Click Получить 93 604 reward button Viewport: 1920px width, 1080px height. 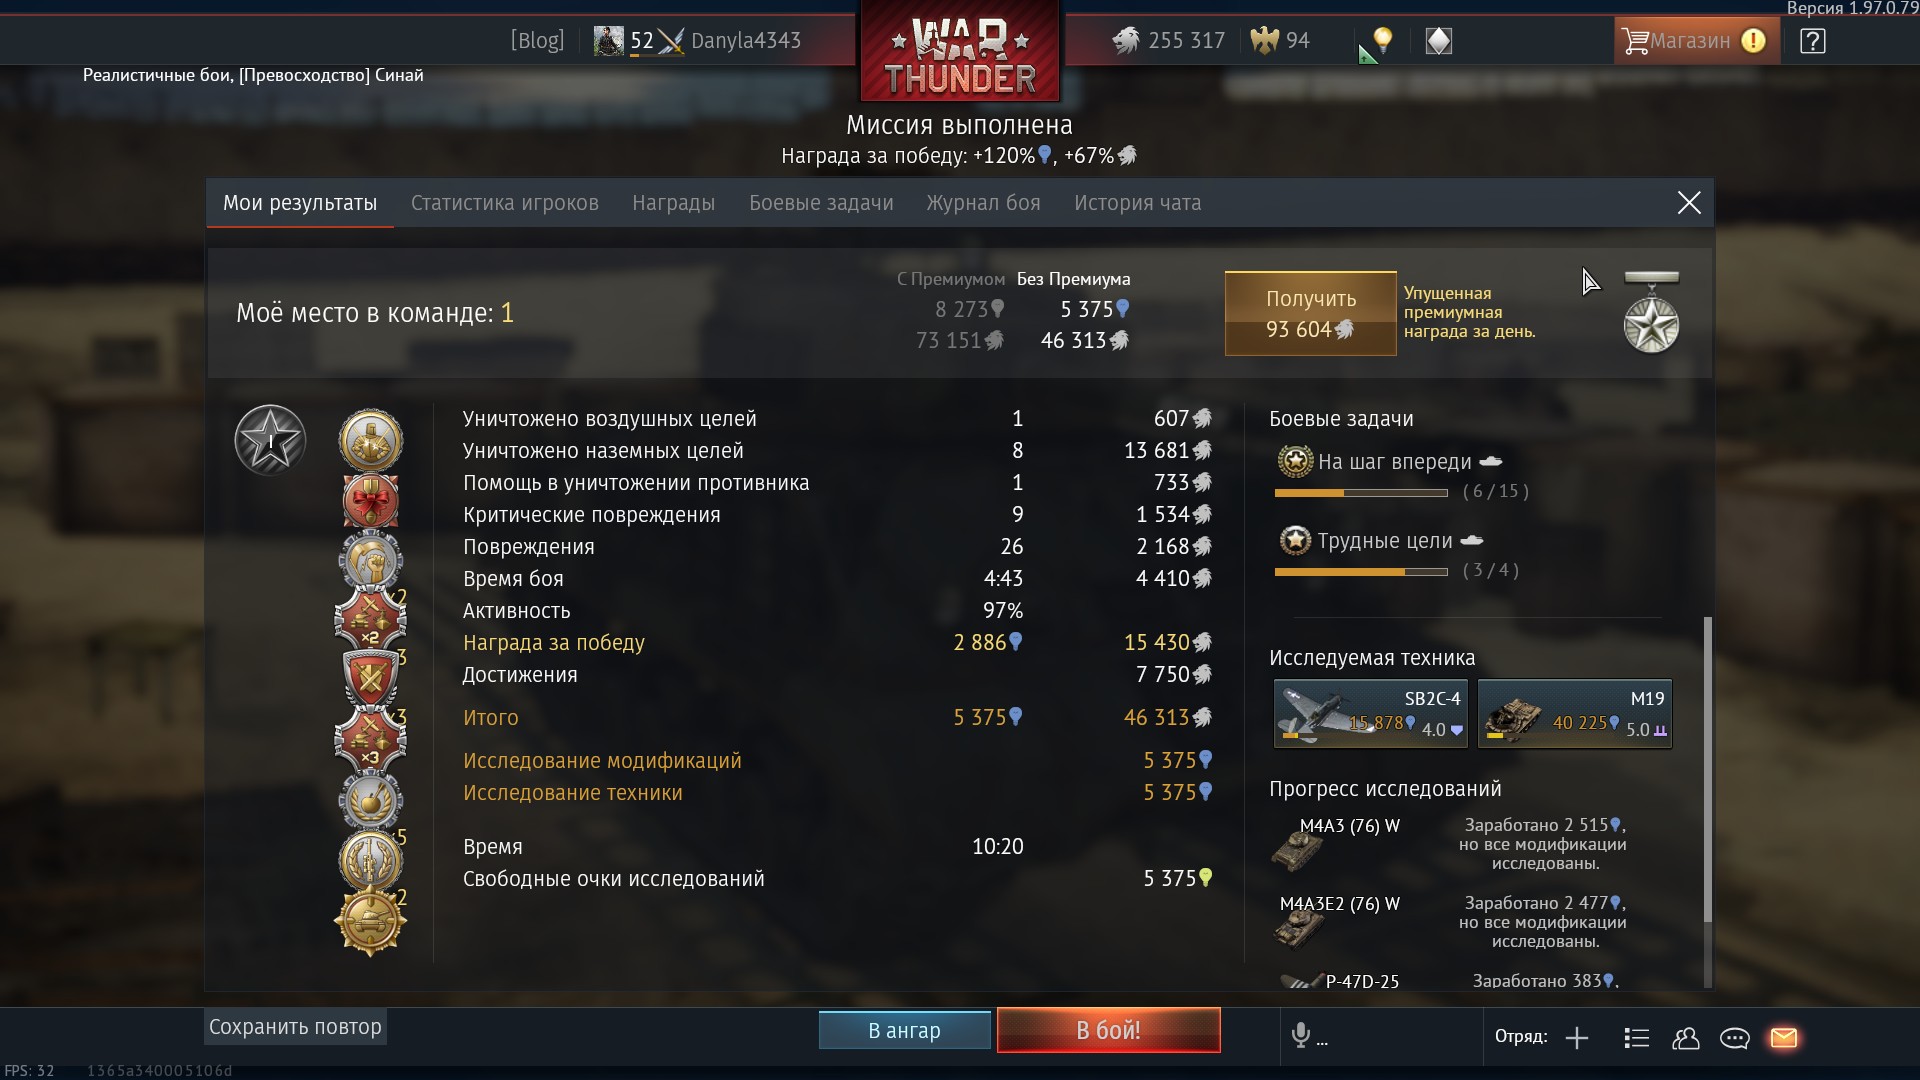[1310, 313]
